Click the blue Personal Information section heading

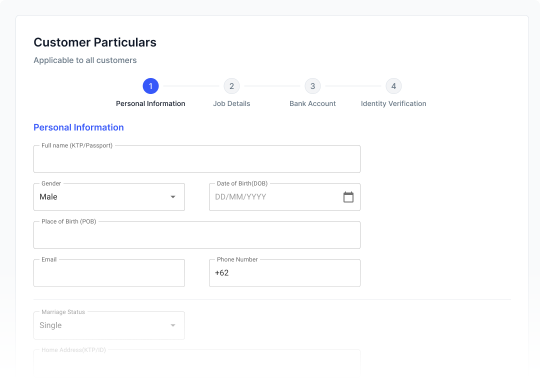[x=79, y=127]
